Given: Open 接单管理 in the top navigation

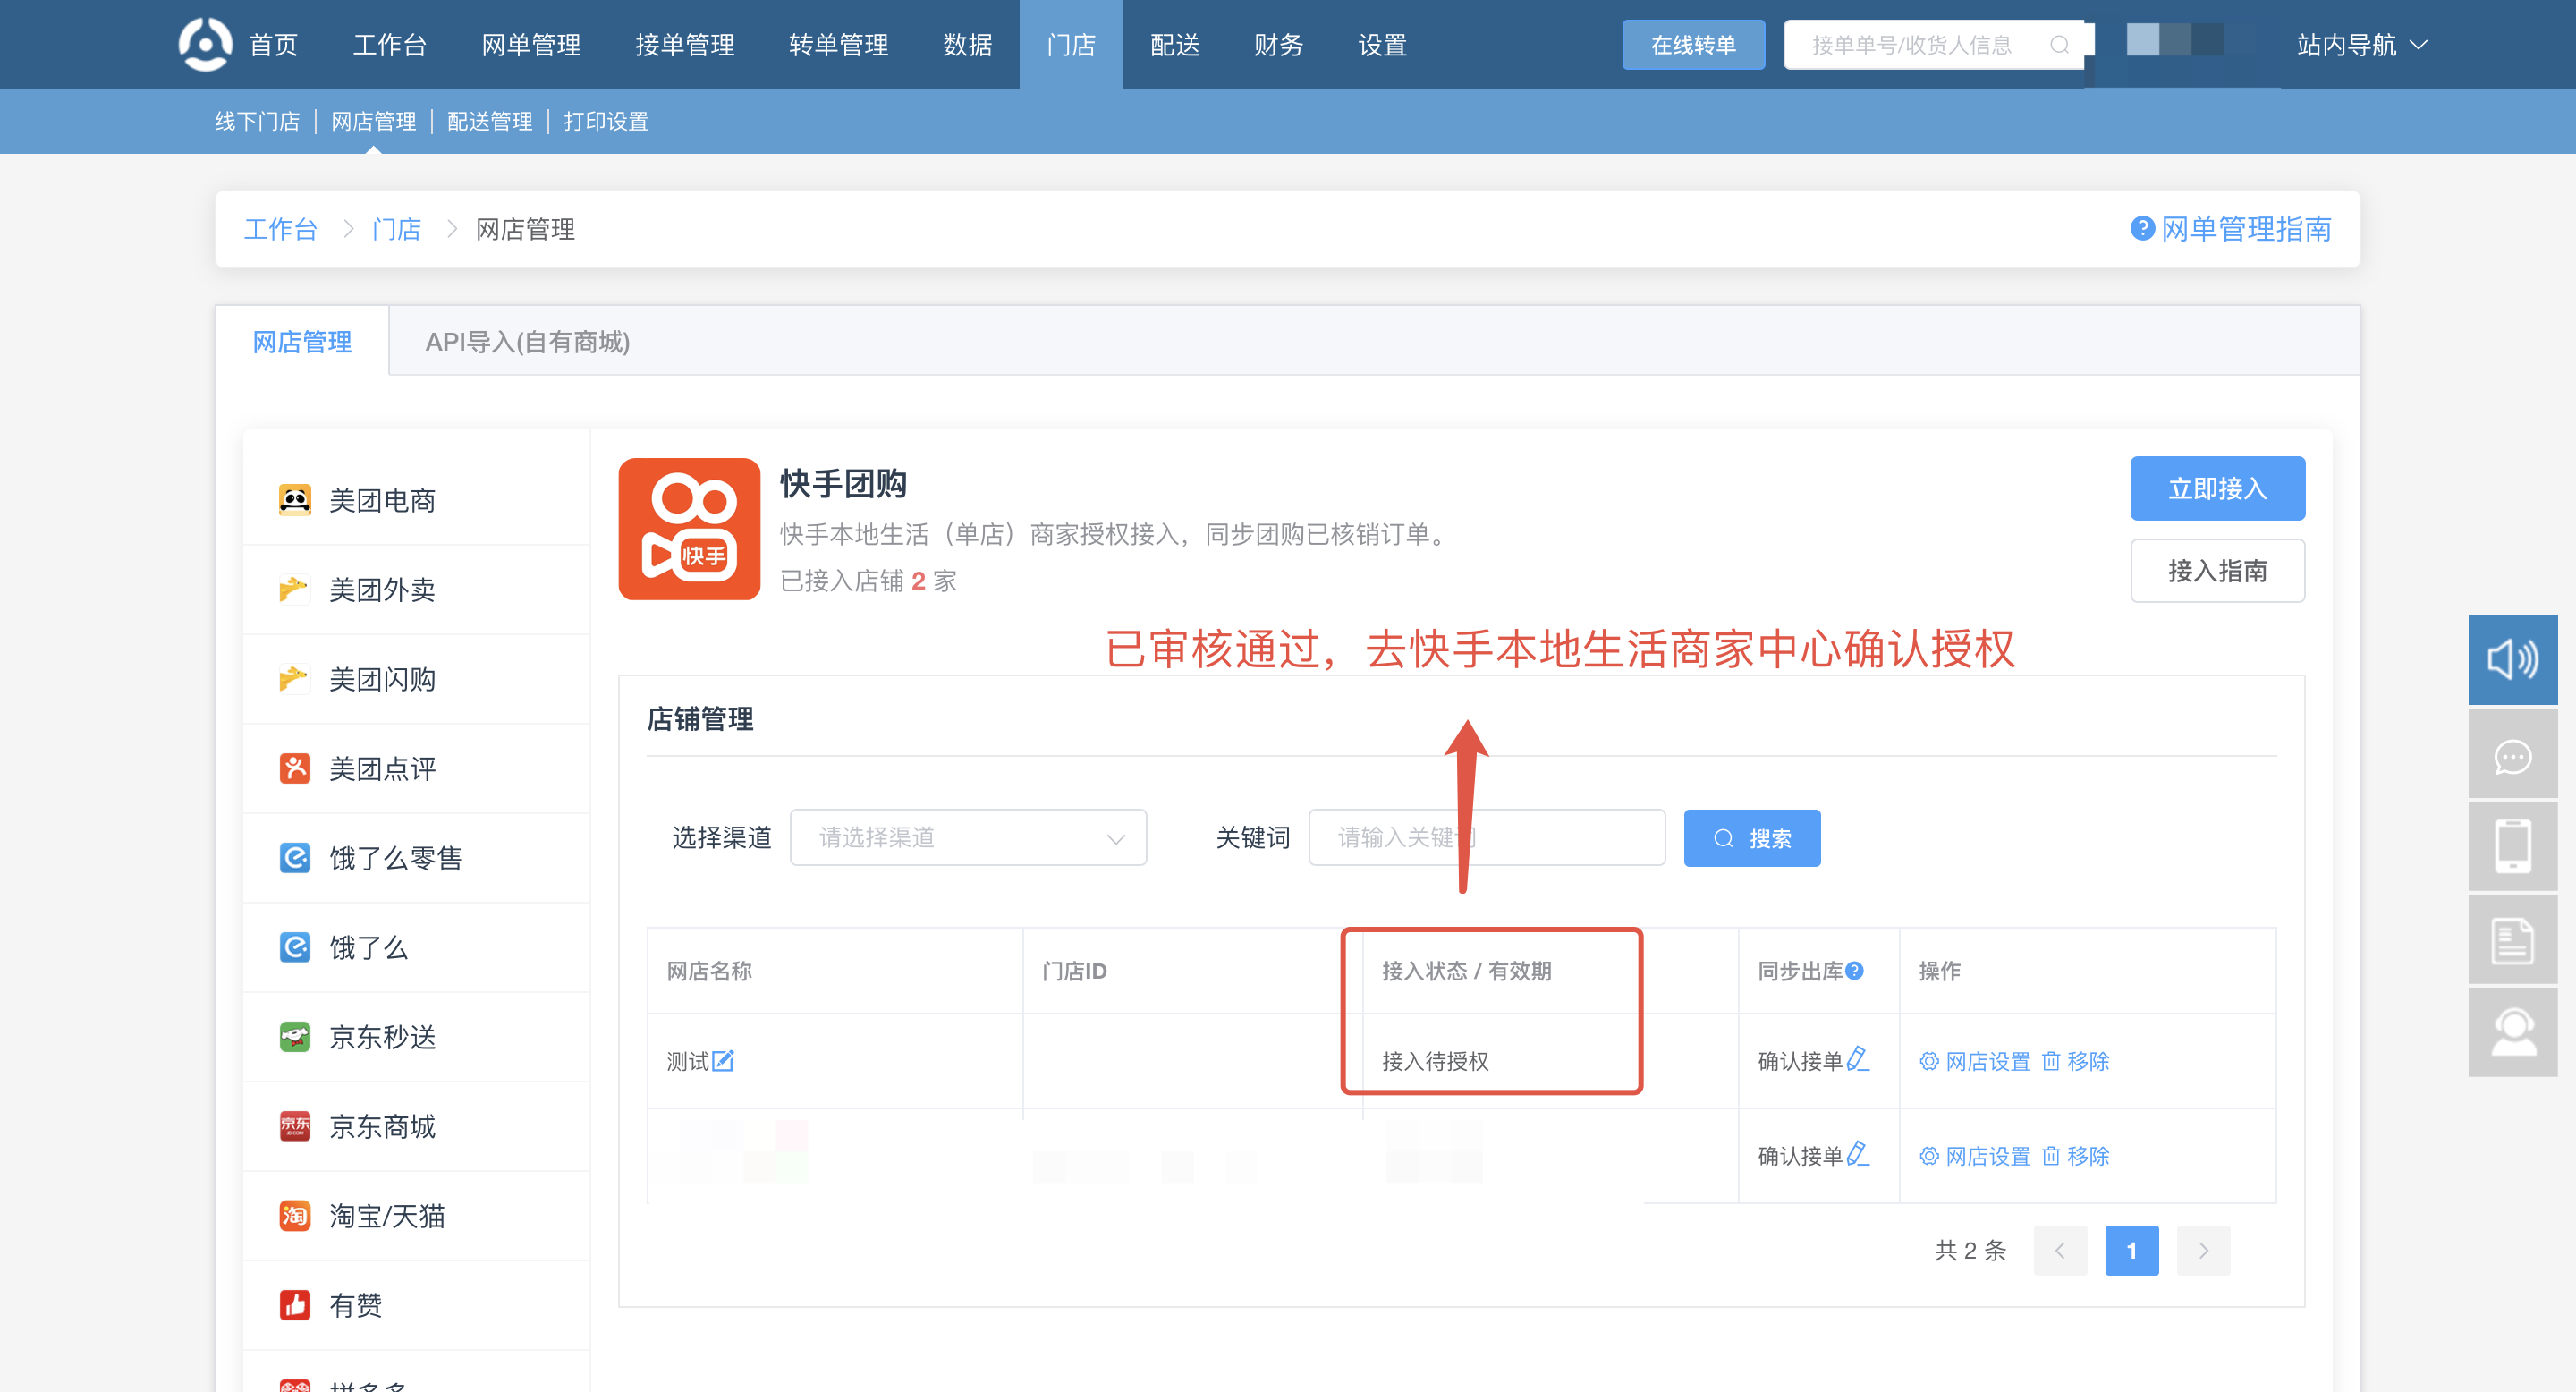Looking at the screenshot, I should [685, 45].
